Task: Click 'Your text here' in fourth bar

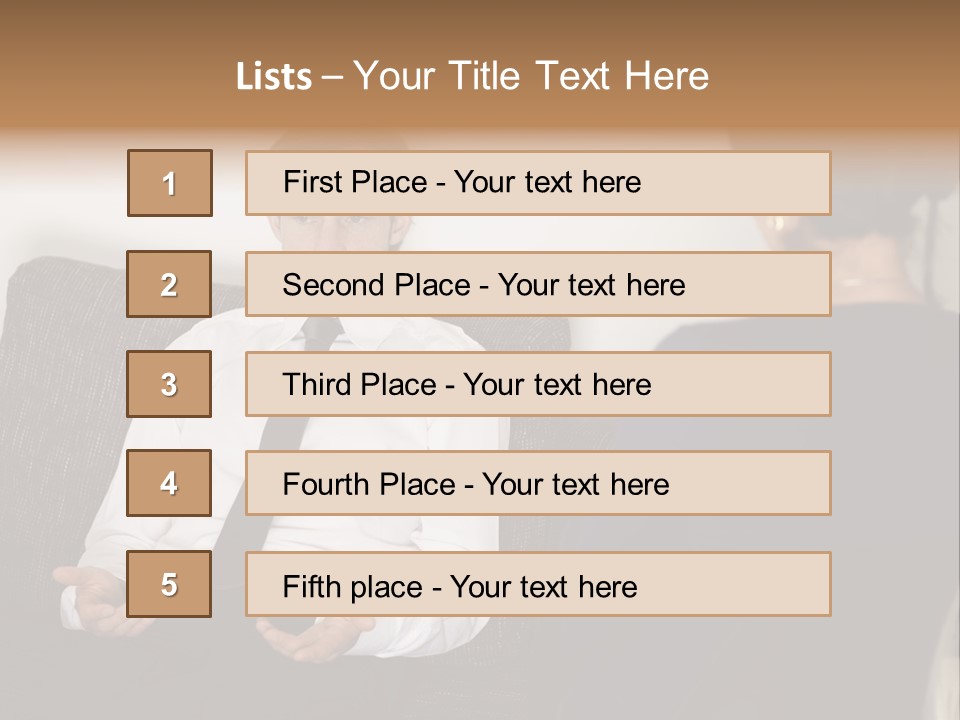Action: click(575, 485)
